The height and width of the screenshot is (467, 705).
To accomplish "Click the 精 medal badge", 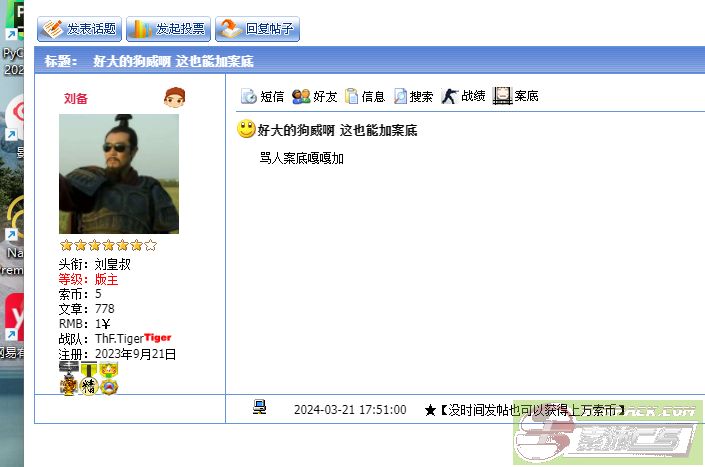I will coord(89,387).
